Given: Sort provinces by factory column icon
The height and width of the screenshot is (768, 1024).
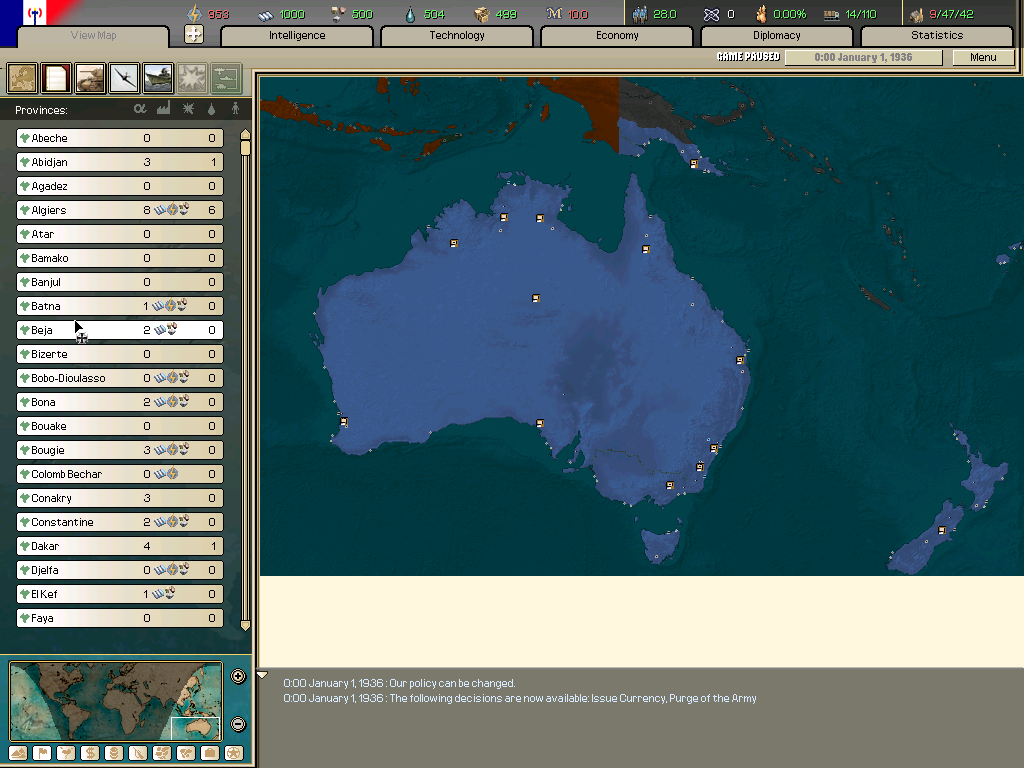Looking at the screenshot, I should tap(164, 109).
